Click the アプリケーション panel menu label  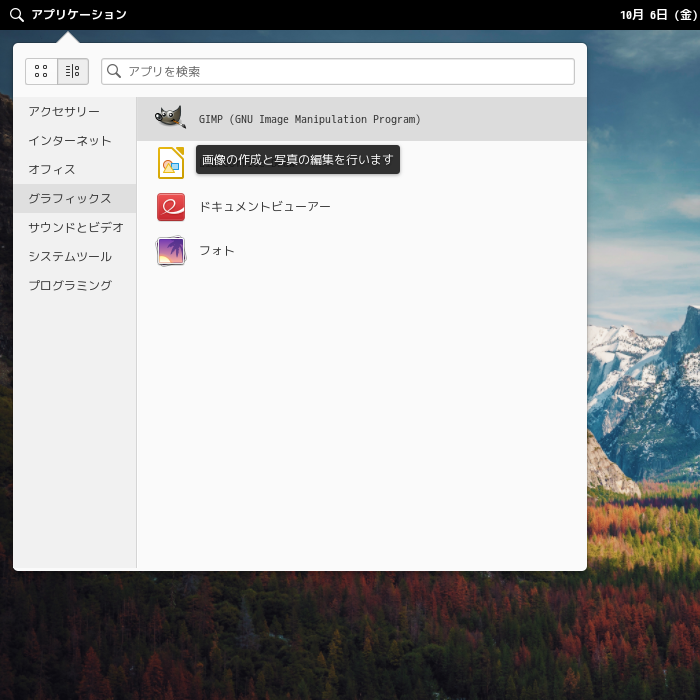79,15
